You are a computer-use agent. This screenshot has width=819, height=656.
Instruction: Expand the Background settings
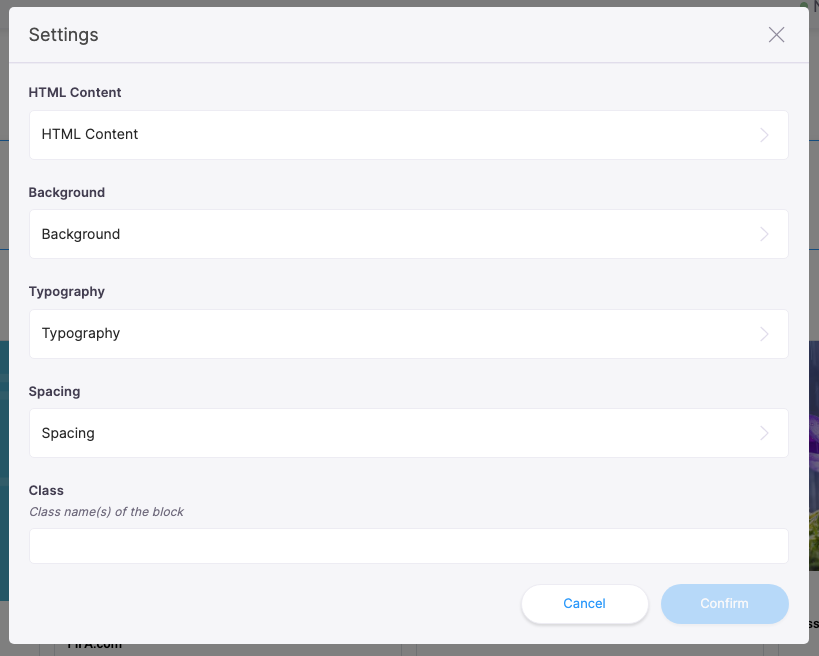[408, 233]
